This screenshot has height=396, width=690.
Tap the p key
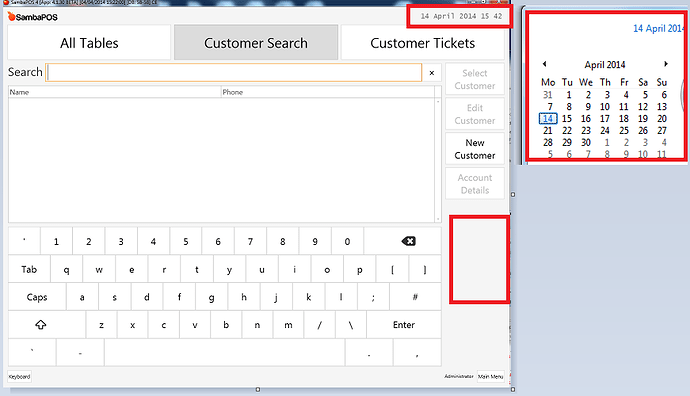(x=360, y=269)
